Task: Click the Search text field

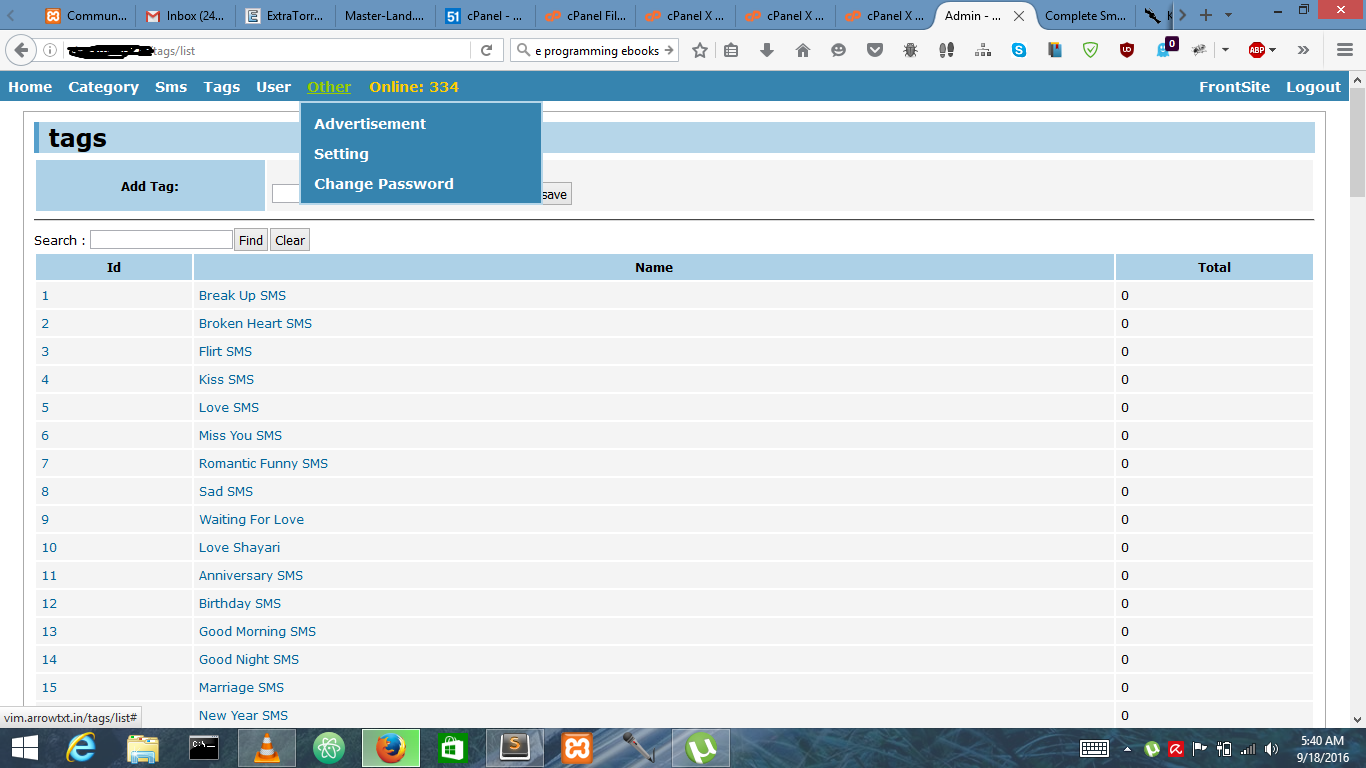Action: click(161, 240)
